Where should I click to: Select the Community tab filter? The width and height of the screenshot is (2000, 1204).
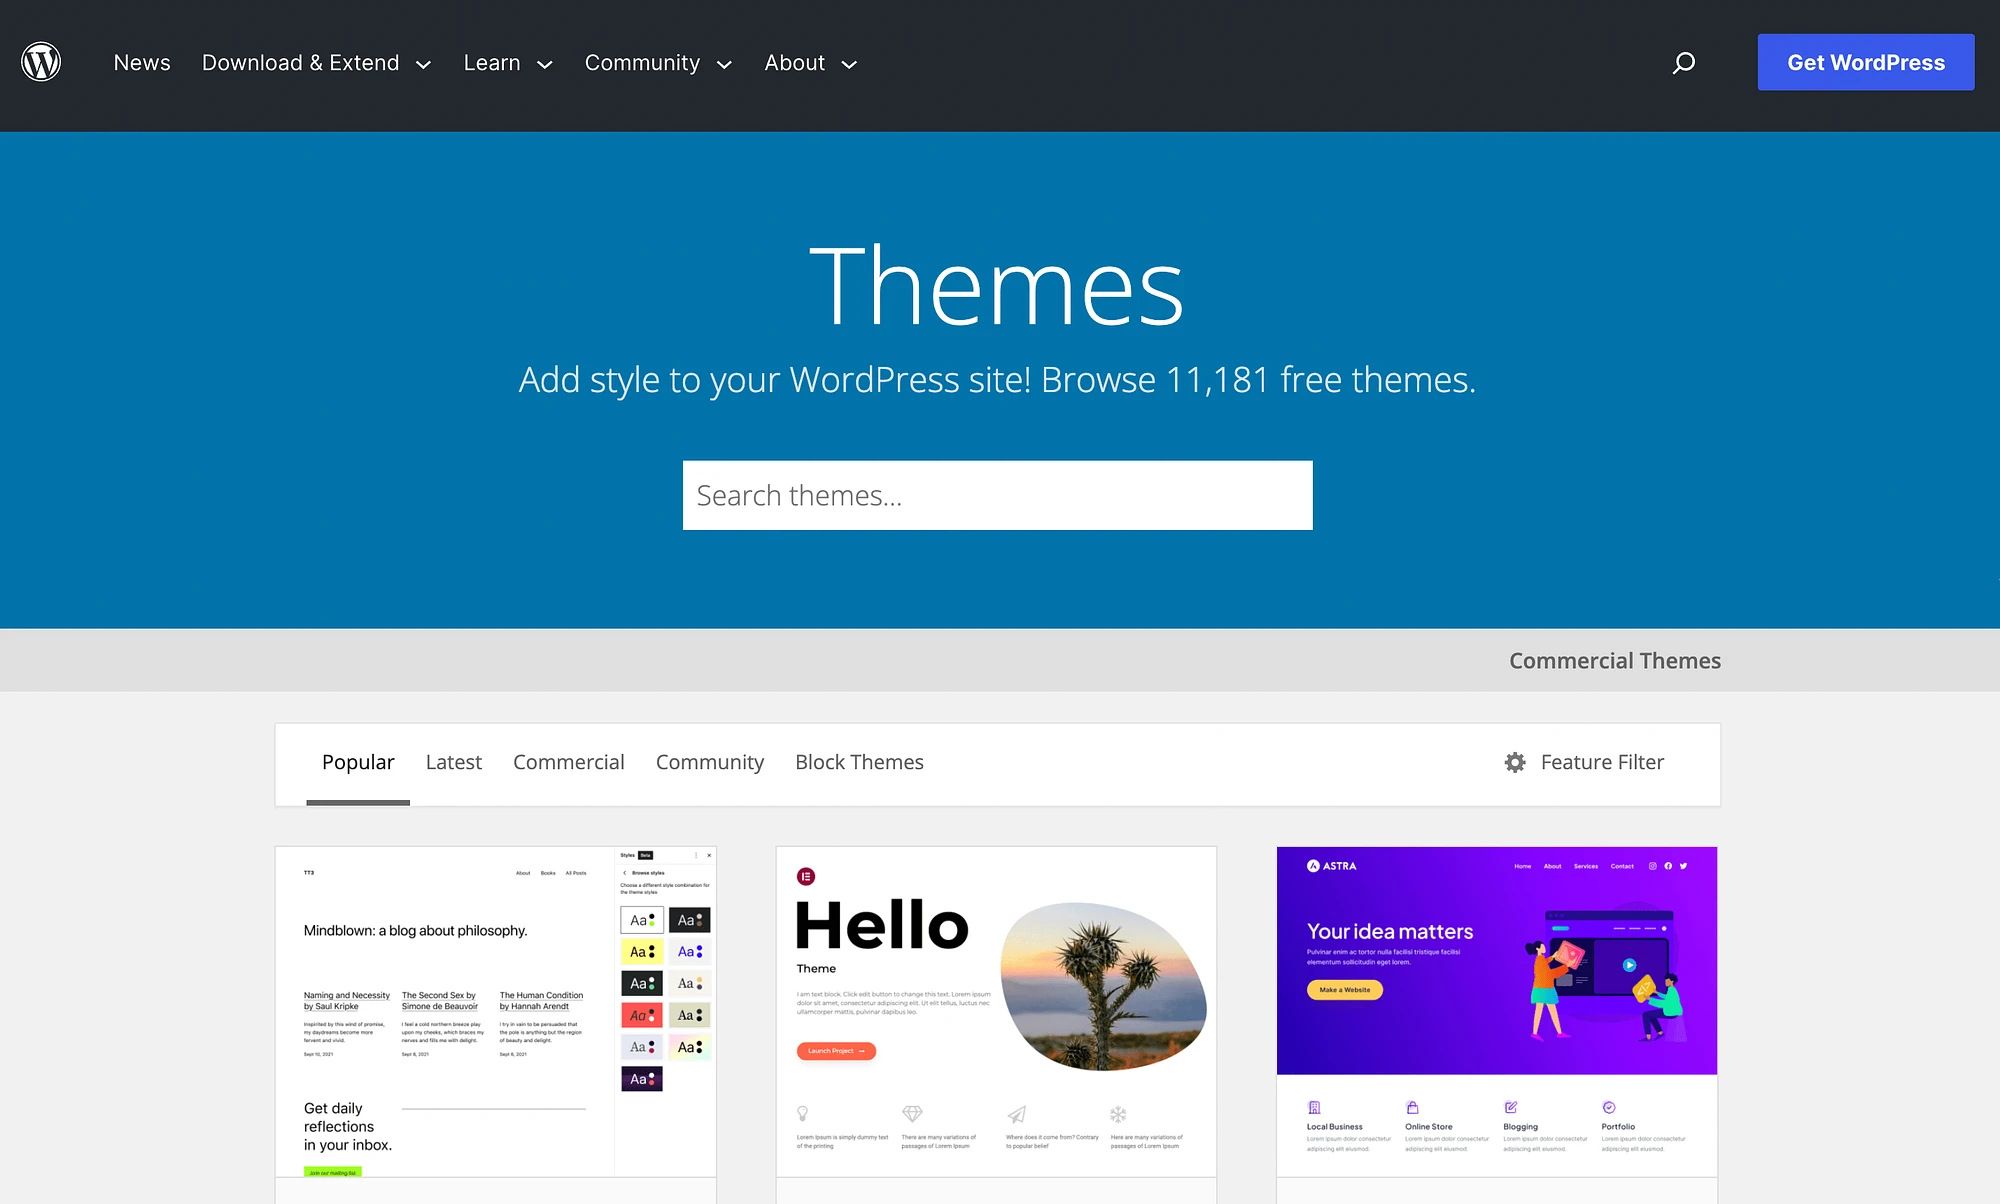[710, 761]
